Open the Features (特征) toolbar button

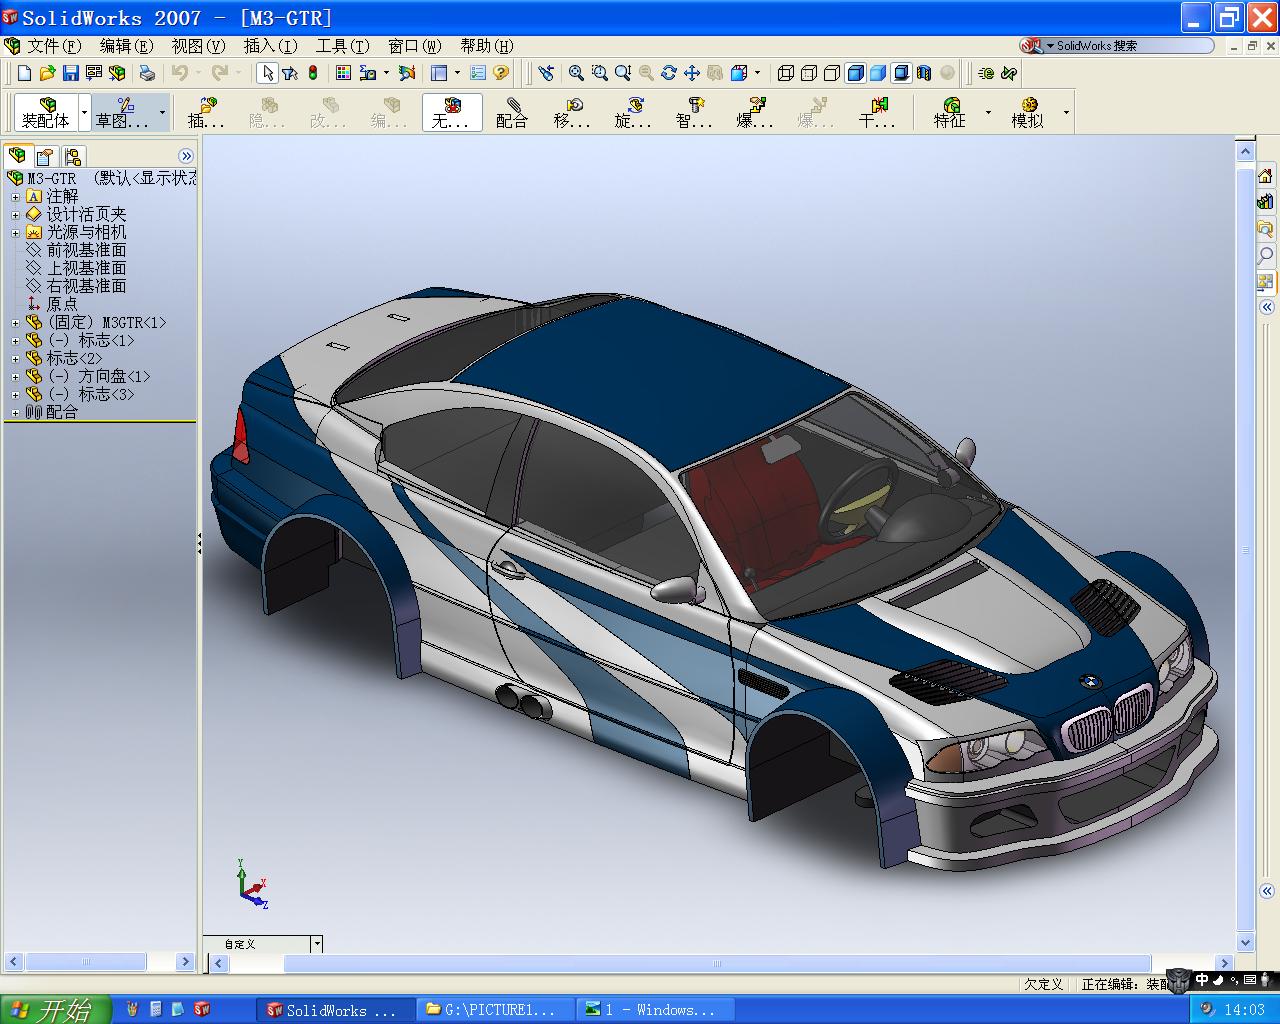(x=950, y=112)
